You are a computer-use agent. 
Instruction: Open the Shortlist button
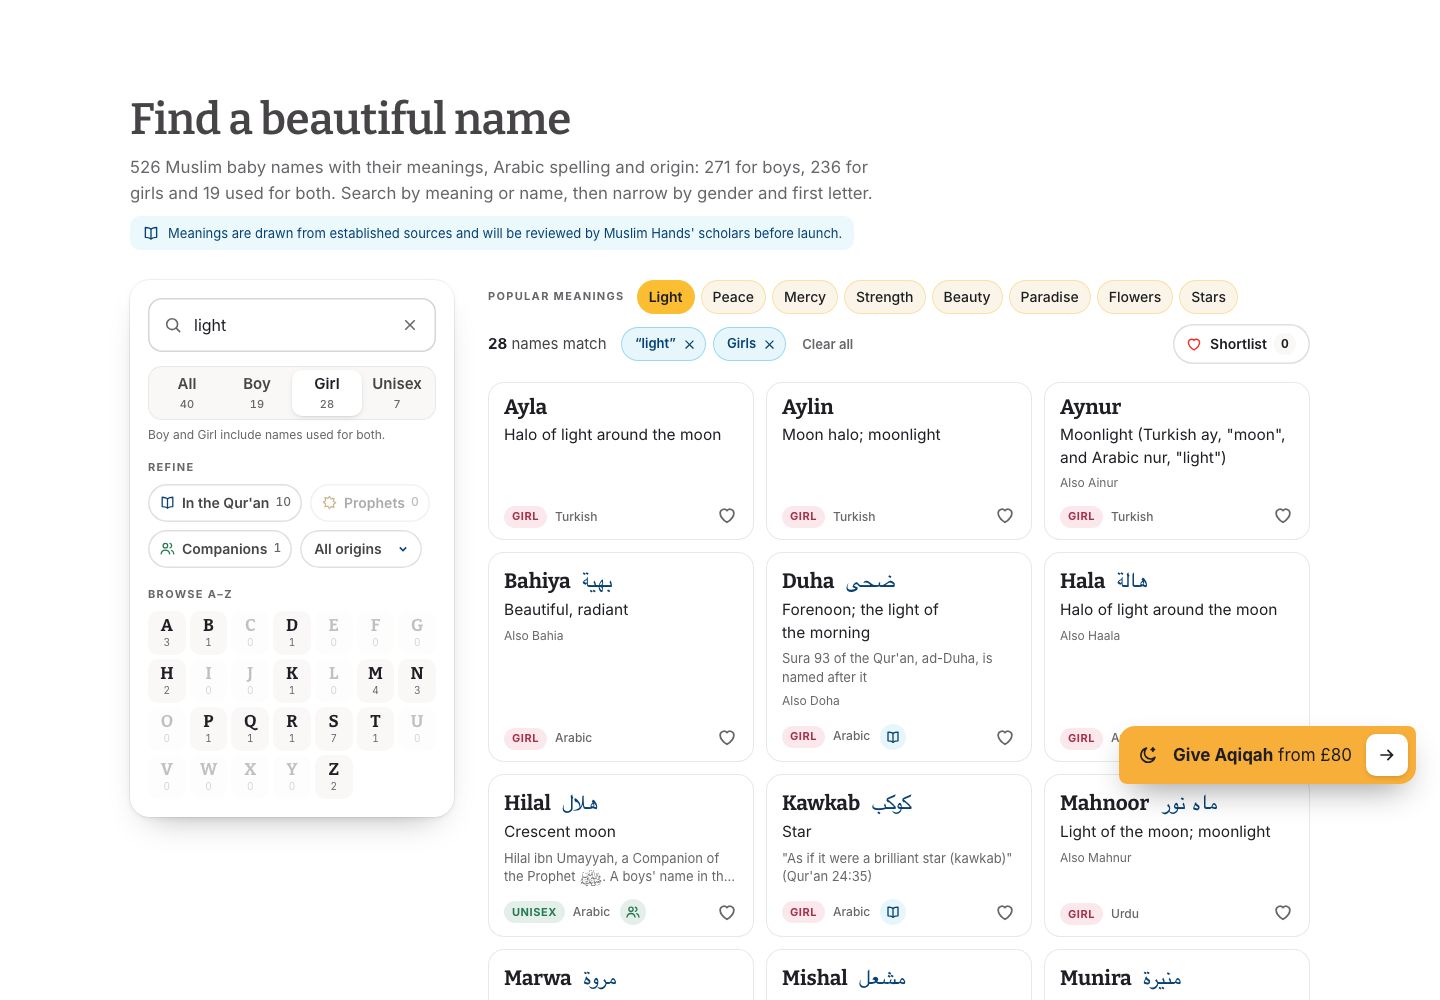1241,344
